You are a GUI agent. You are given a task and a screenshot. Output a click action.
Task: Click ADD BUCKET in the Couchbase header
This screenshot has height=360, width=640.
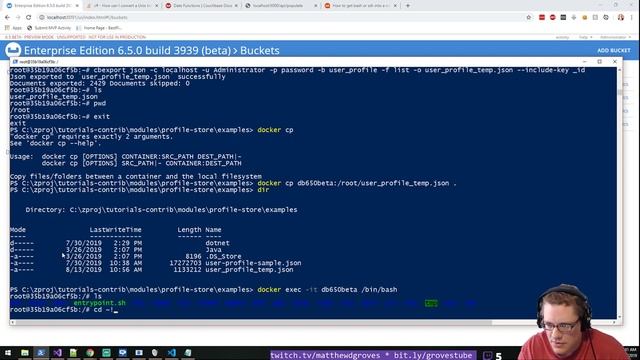(x=613, y=50)
